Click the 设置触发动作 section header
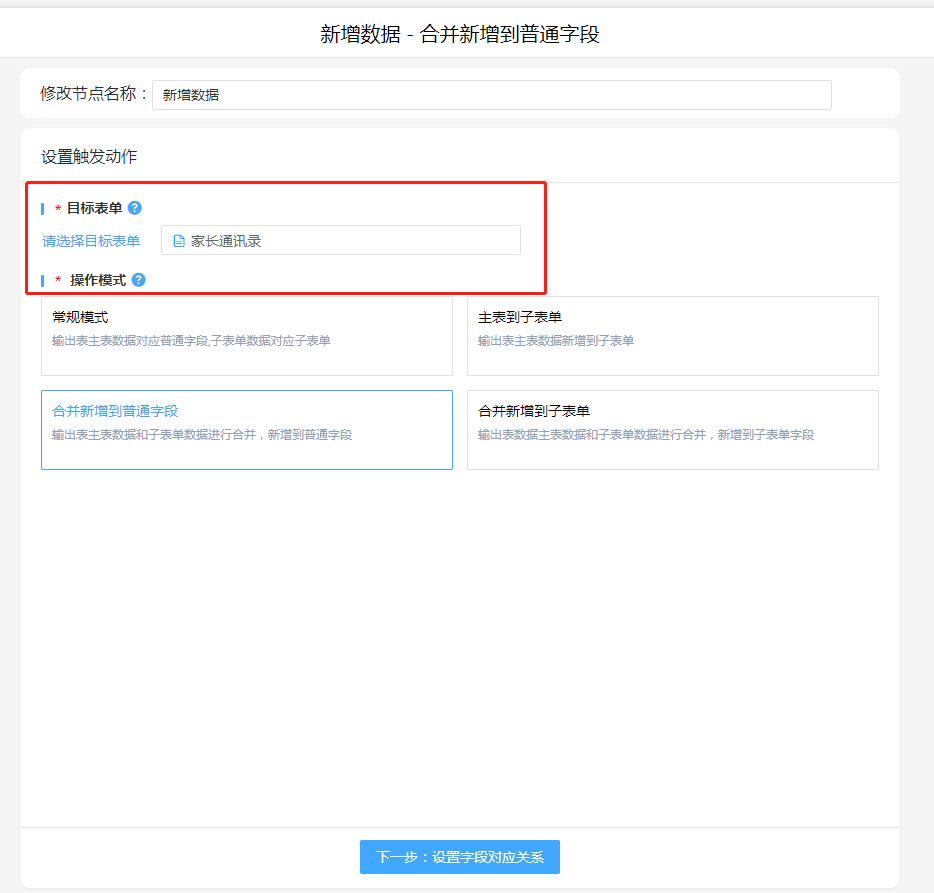The image size is (934, 893). pyautogui.click(x=89, y=157)
